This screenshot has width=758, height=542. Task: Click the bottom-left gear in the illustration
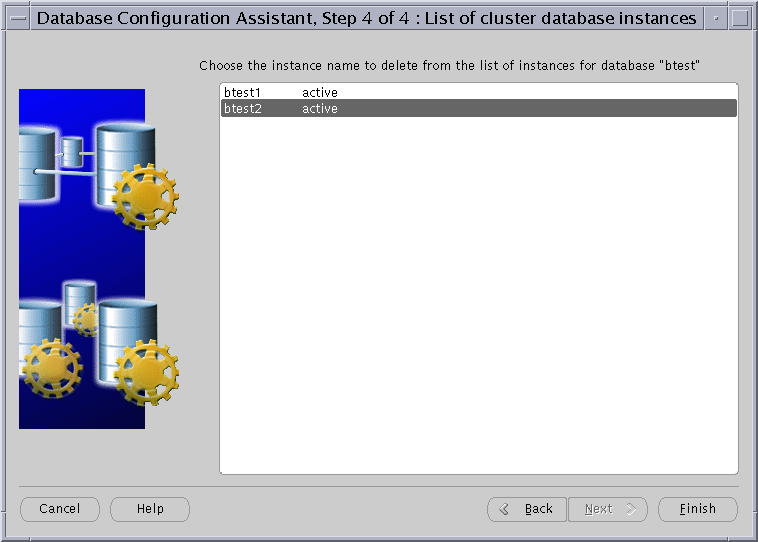[50, 370]
